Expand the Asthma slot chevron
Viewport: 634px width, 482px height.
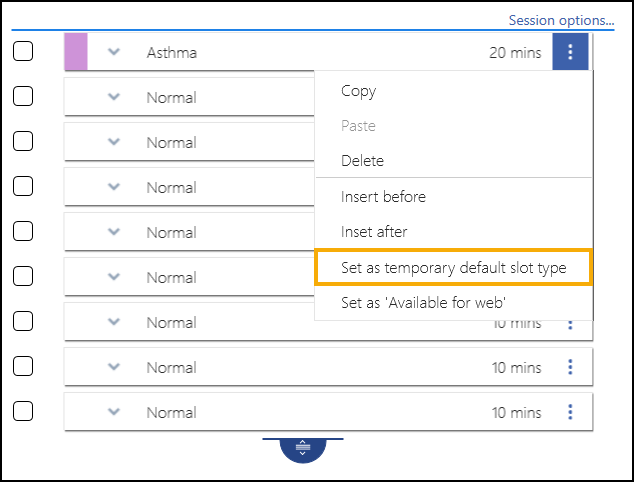pos(114,52)
